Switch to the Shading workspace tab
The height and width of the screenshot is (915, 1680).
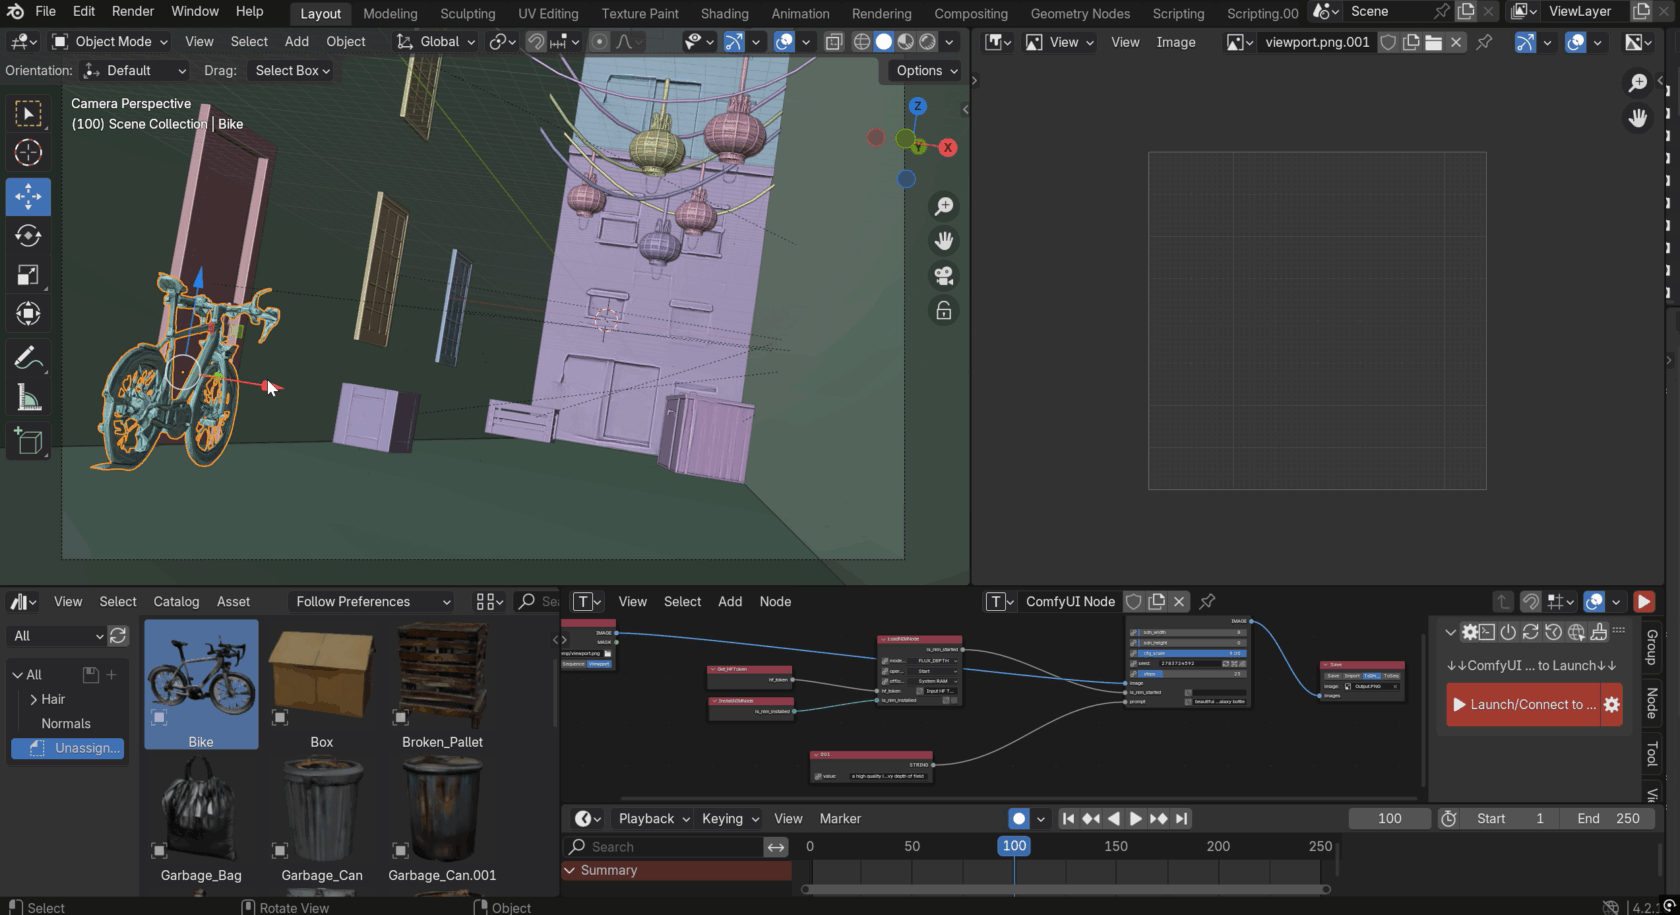[x=724, y=13]
